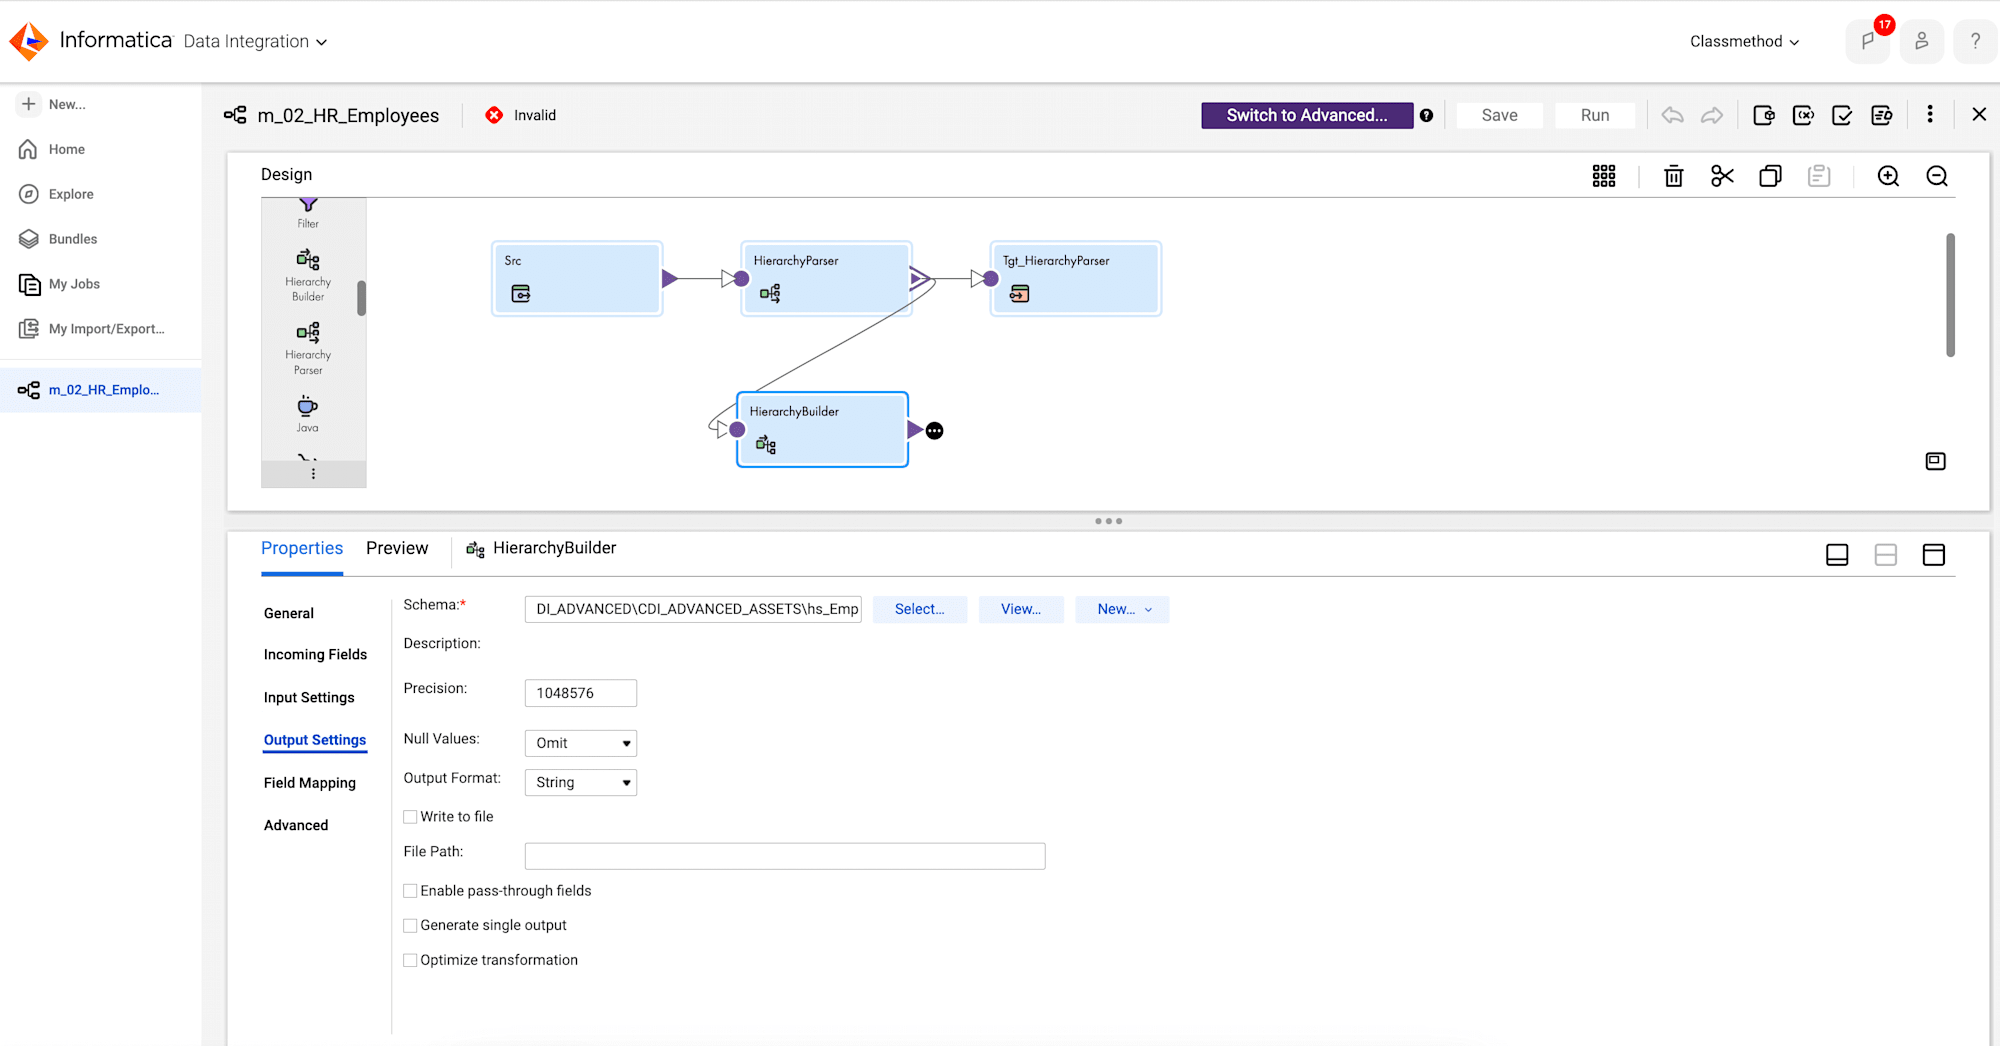Click the Save button
This screenshot has width=2000, height=1046.
coord(1499,115)
